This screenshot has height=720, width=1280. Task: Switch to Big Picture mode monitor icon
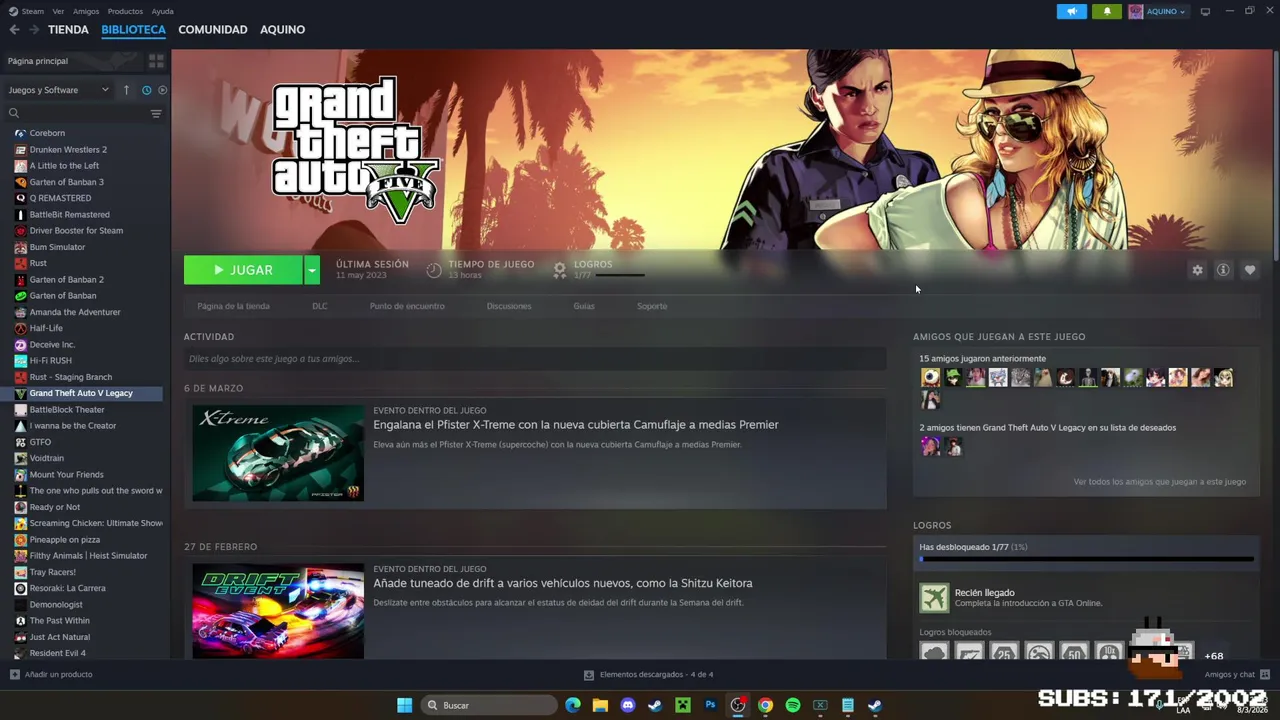[1205, 11]
